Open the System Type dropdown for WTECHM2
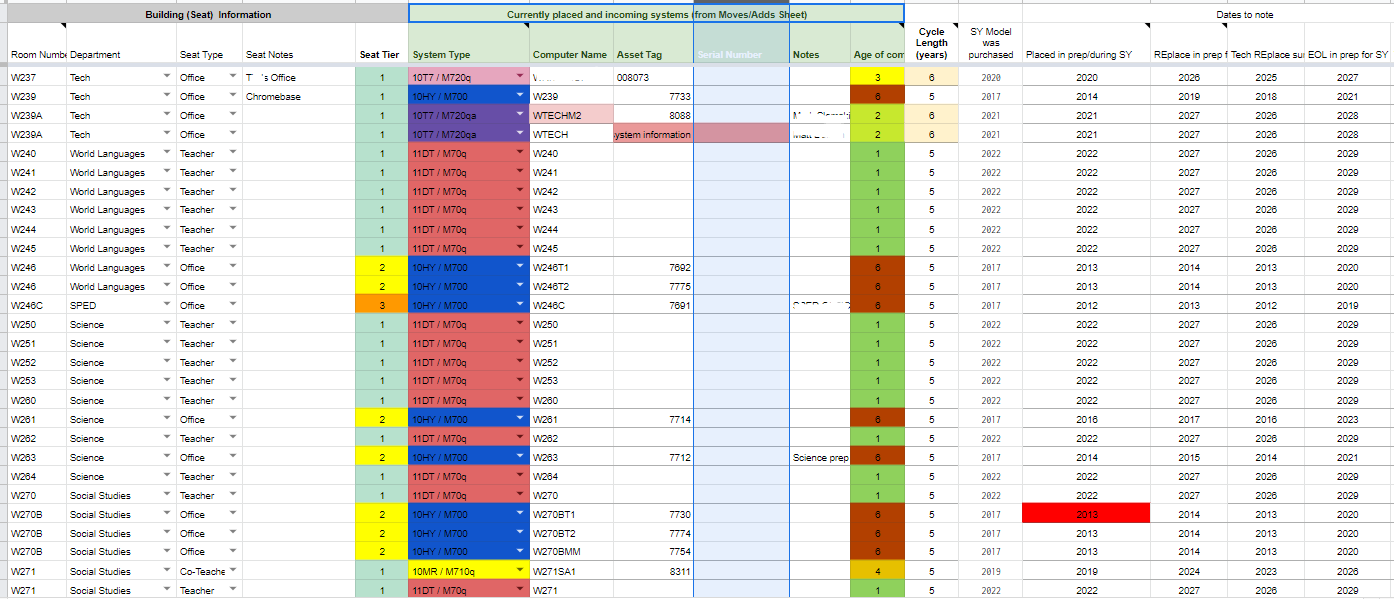Image resolution: width=1394 pixels, height=599 pixels. 520,115
